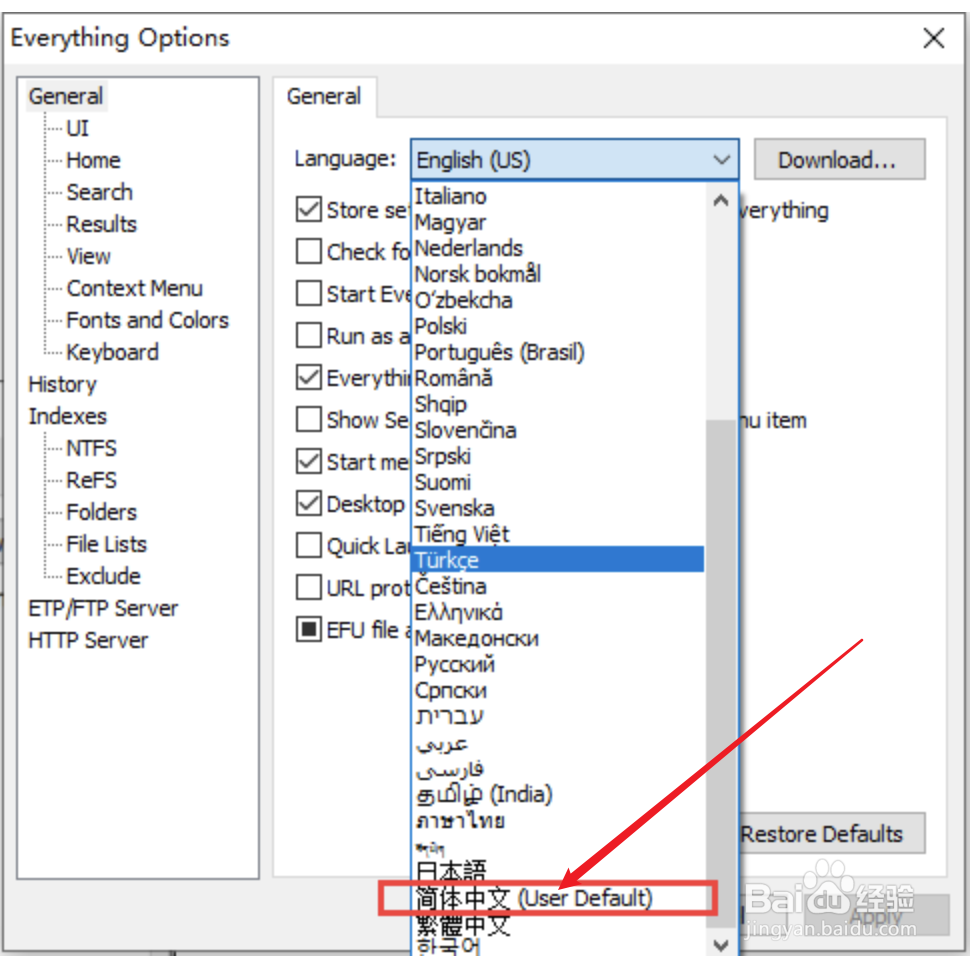
Task: Open the General settings tab
Action: pyautogui.click(x=324, y=97)
